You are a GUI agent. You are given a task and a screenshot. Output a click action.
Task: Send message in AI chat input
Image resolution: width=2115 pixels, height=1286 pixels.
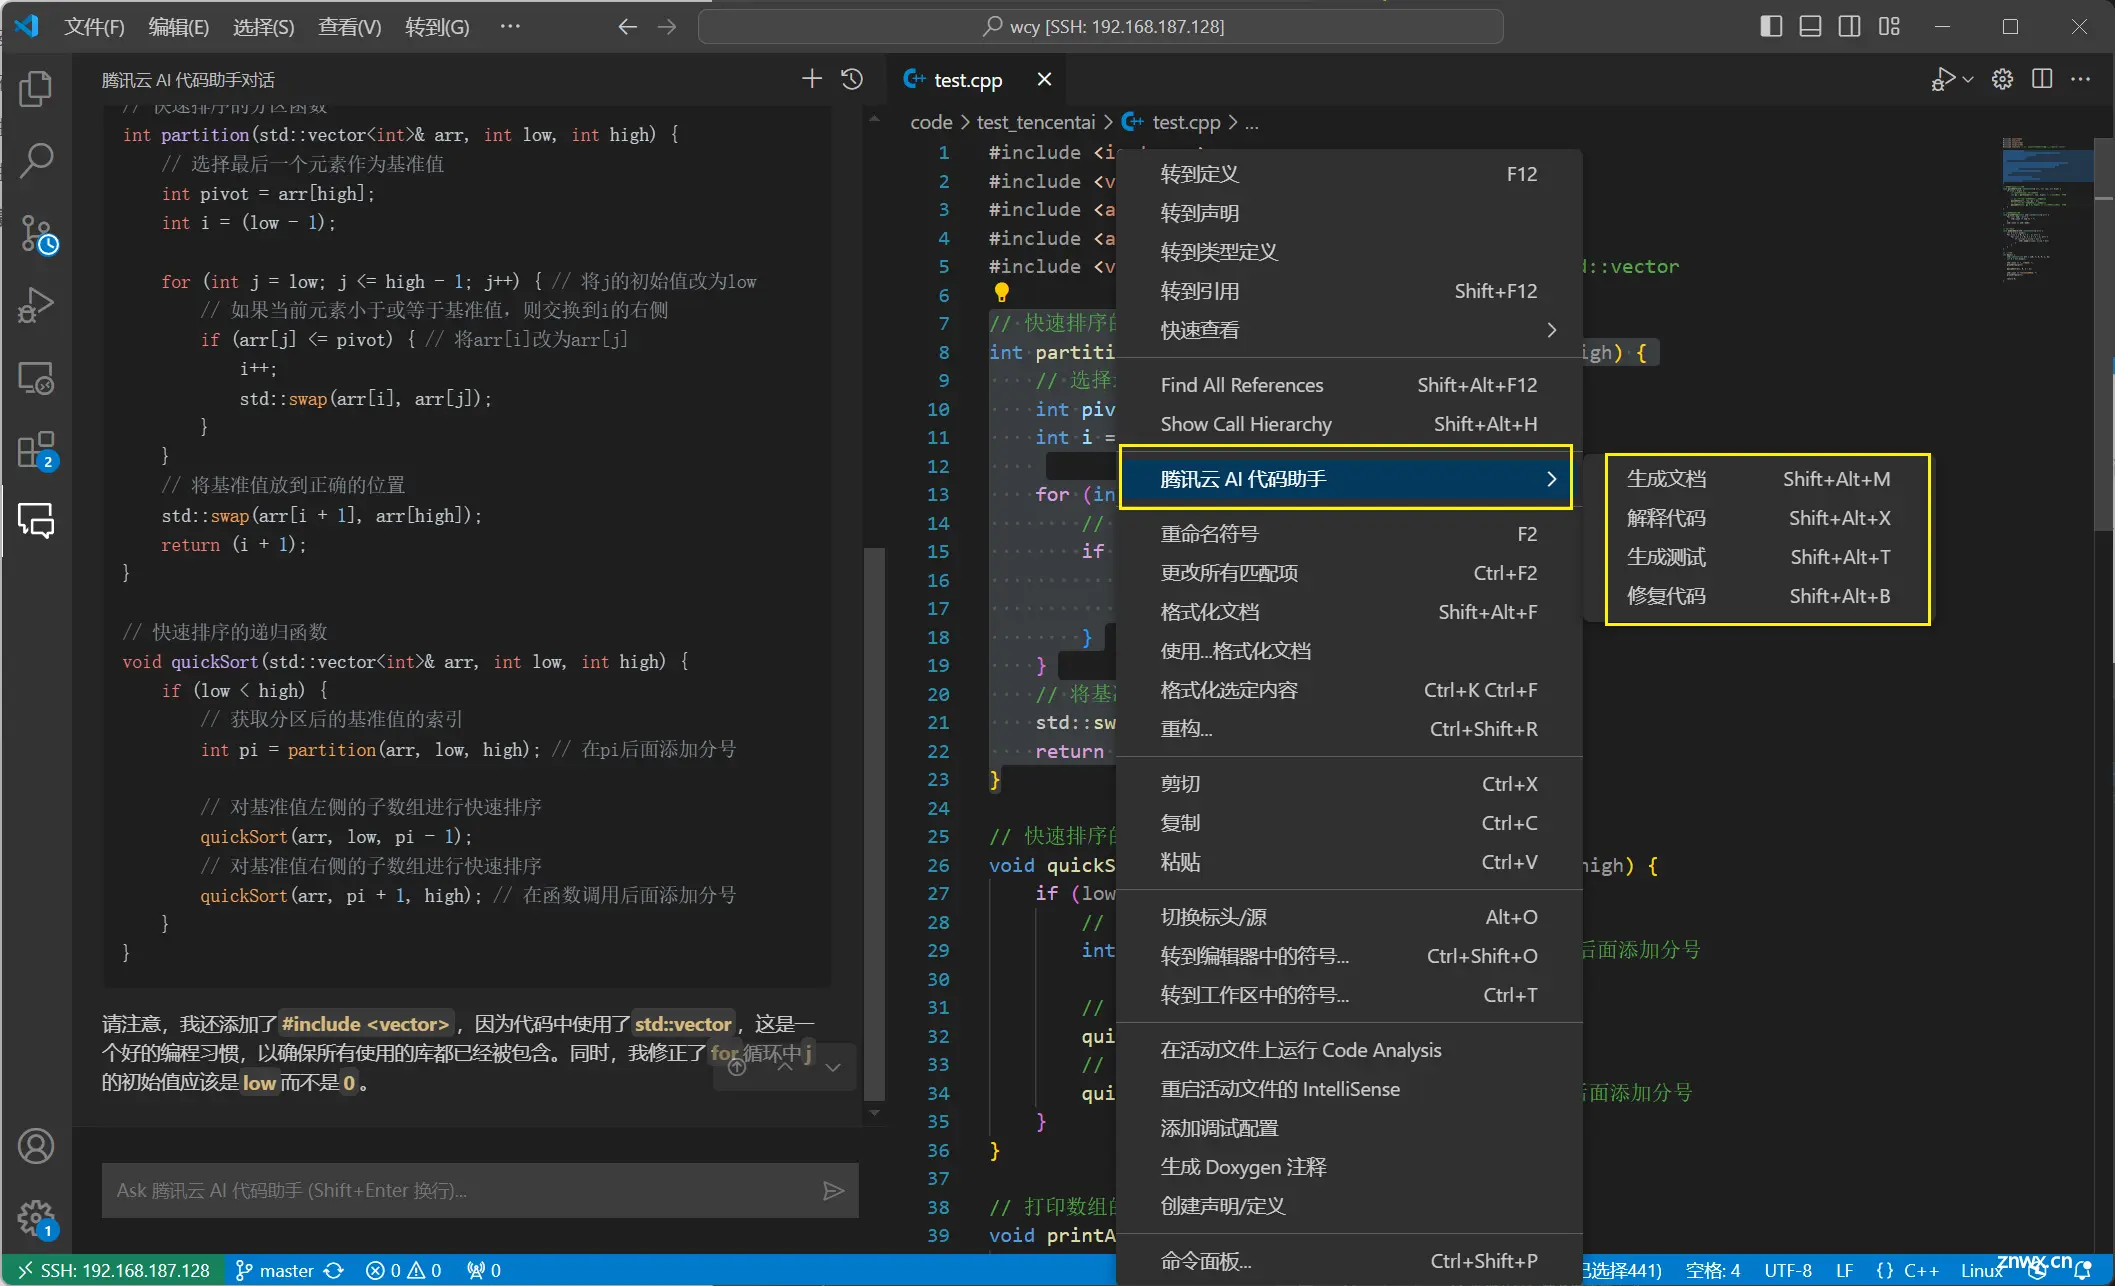[833, 1190]
